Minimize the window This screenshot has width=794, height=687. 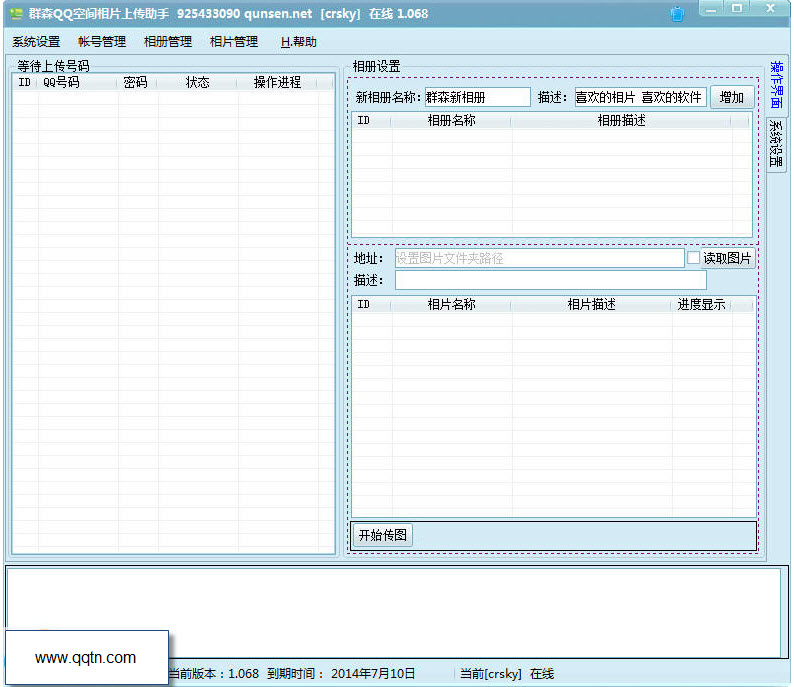(x=711, y=9)
